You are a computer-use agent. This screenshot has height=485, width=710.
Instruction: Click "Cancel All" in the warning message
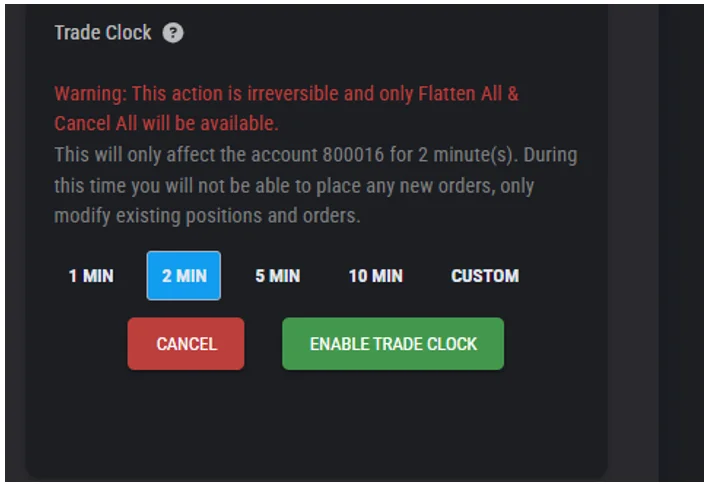pyautogui.click(x=90, y=124)
